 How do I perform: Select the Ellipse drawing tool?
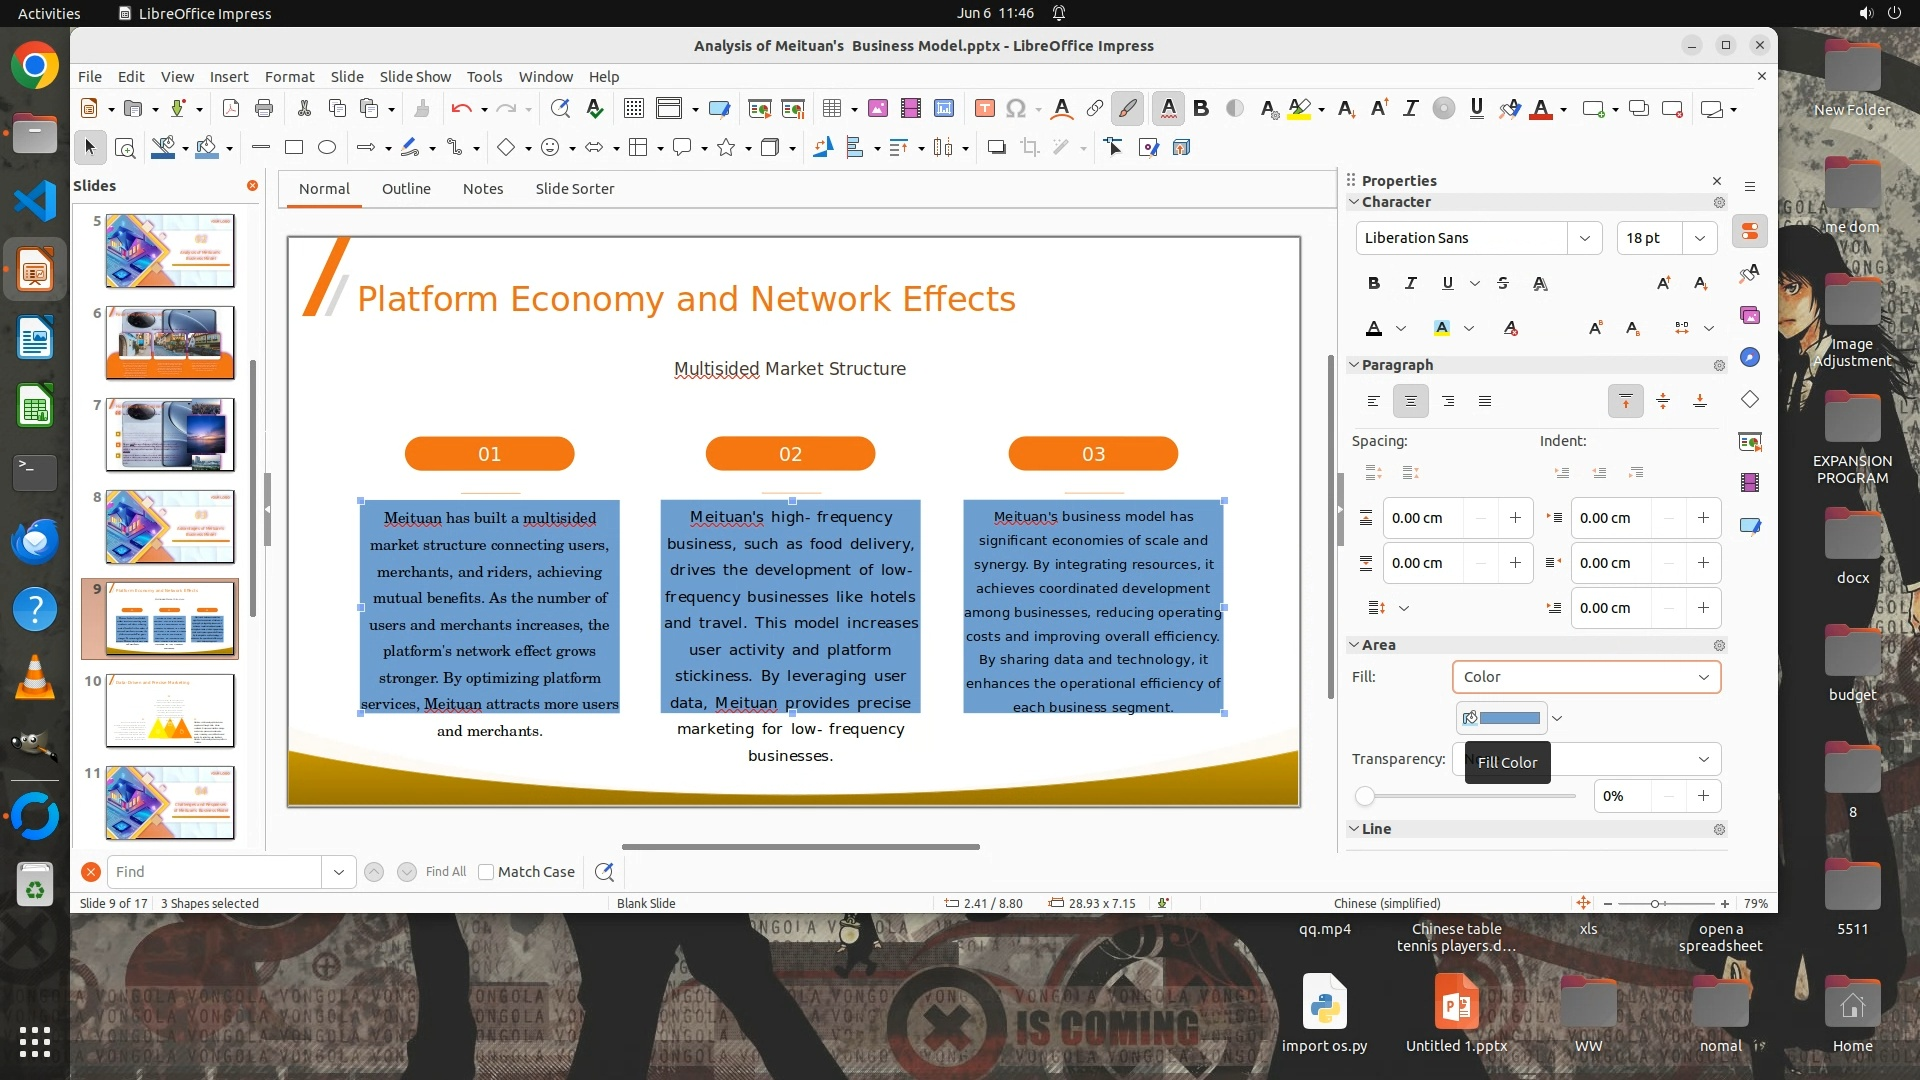[x=327, y=148]
